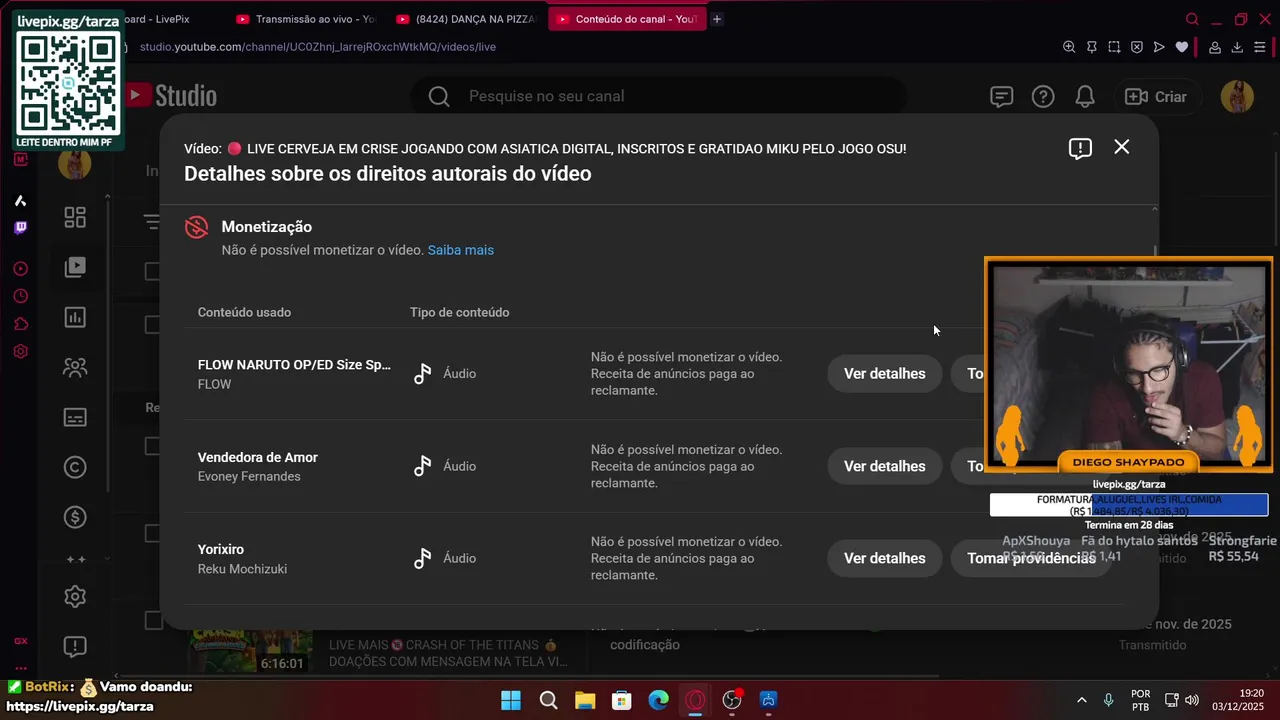Open comments icon in Studio header

pyautogui.click(x=1001, y=97)
